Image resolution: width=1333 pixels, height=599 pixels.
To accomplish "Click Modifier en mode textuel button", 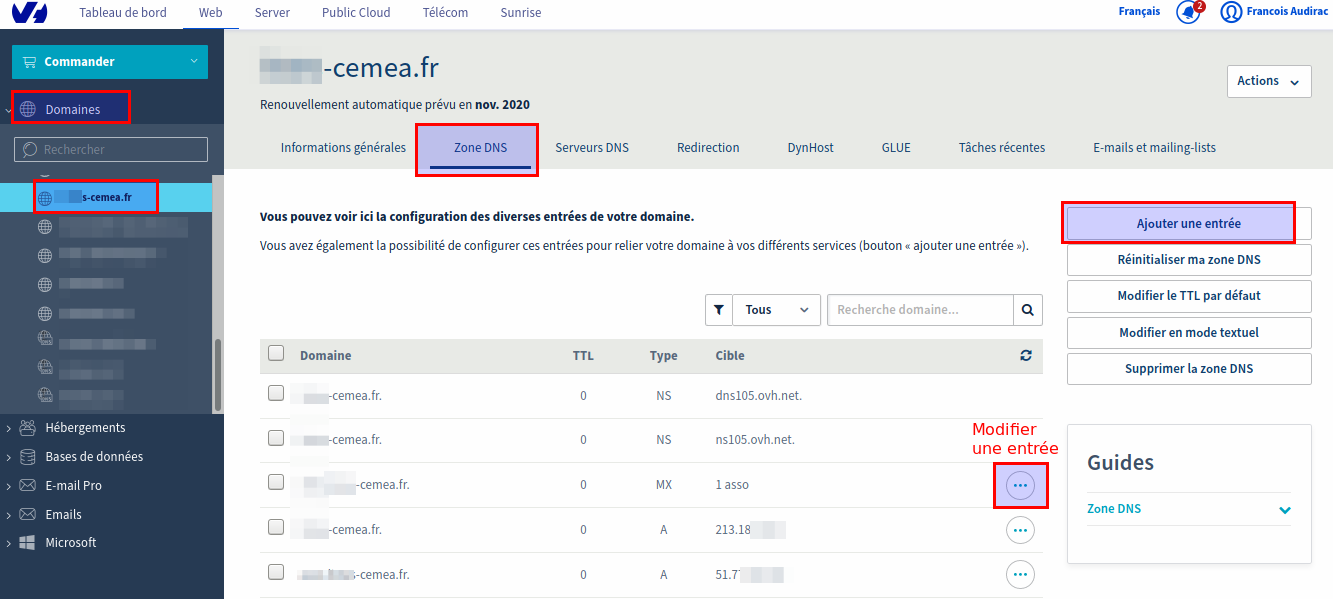I will pyautogui.click(x=1189, y=332).
